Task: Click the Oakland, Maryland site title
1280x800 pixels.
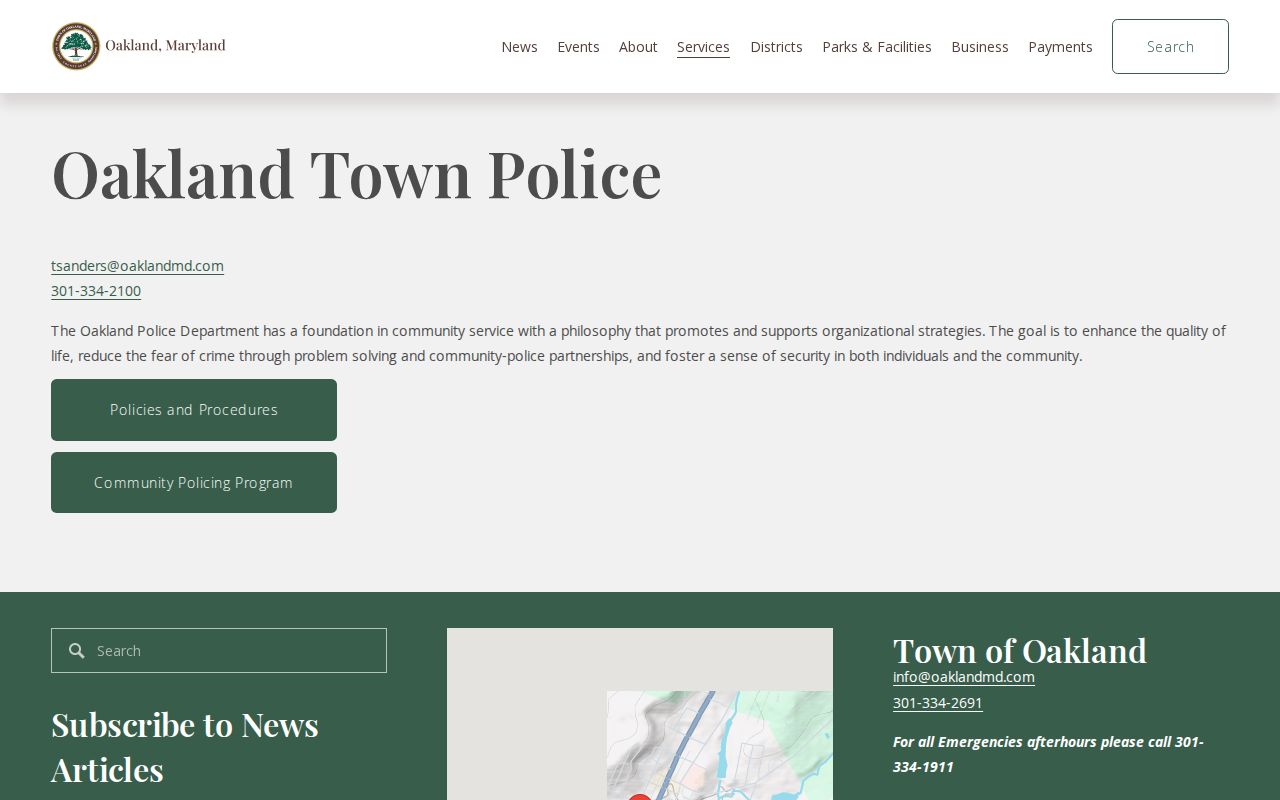Action: 165,45
